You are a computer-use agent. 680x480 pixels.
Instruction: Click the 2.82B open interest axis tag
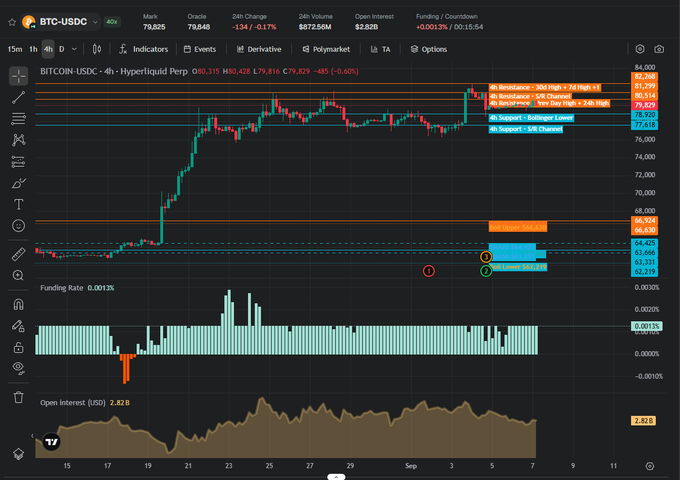(644, 421)
